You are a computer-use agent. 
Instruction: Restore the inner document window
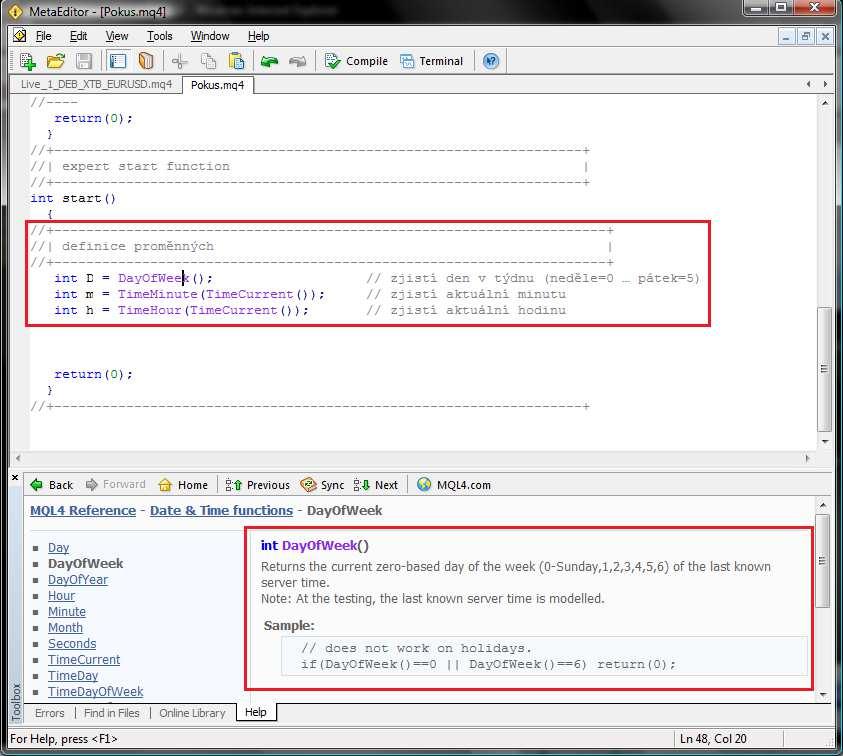pyautogui.click(x=805, y=37)
